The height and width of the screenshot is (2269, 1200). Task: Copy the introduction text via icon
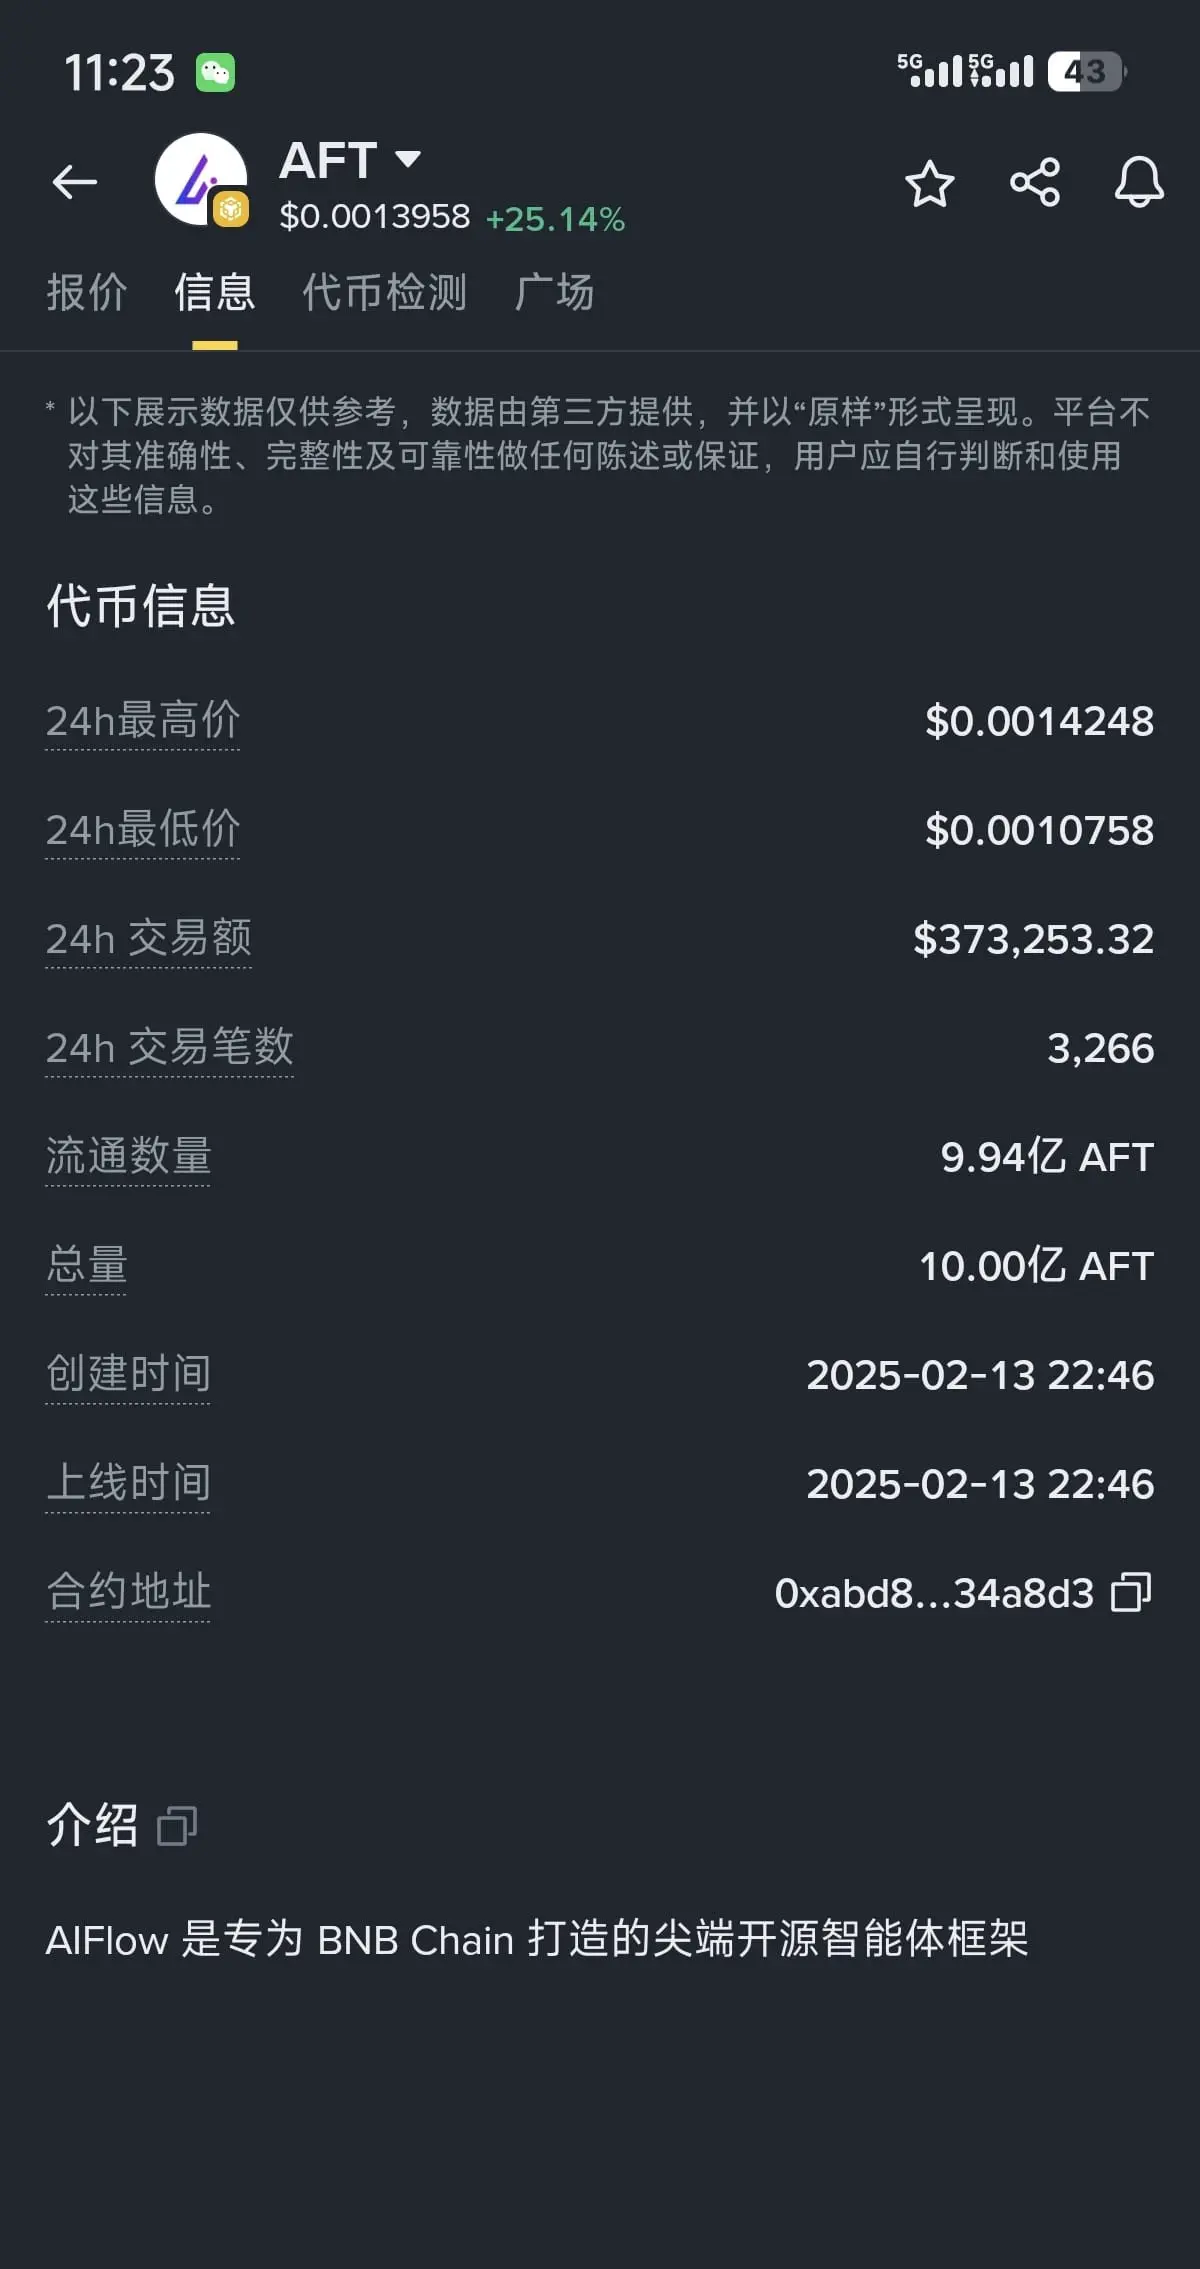(x=177, y=1826)
